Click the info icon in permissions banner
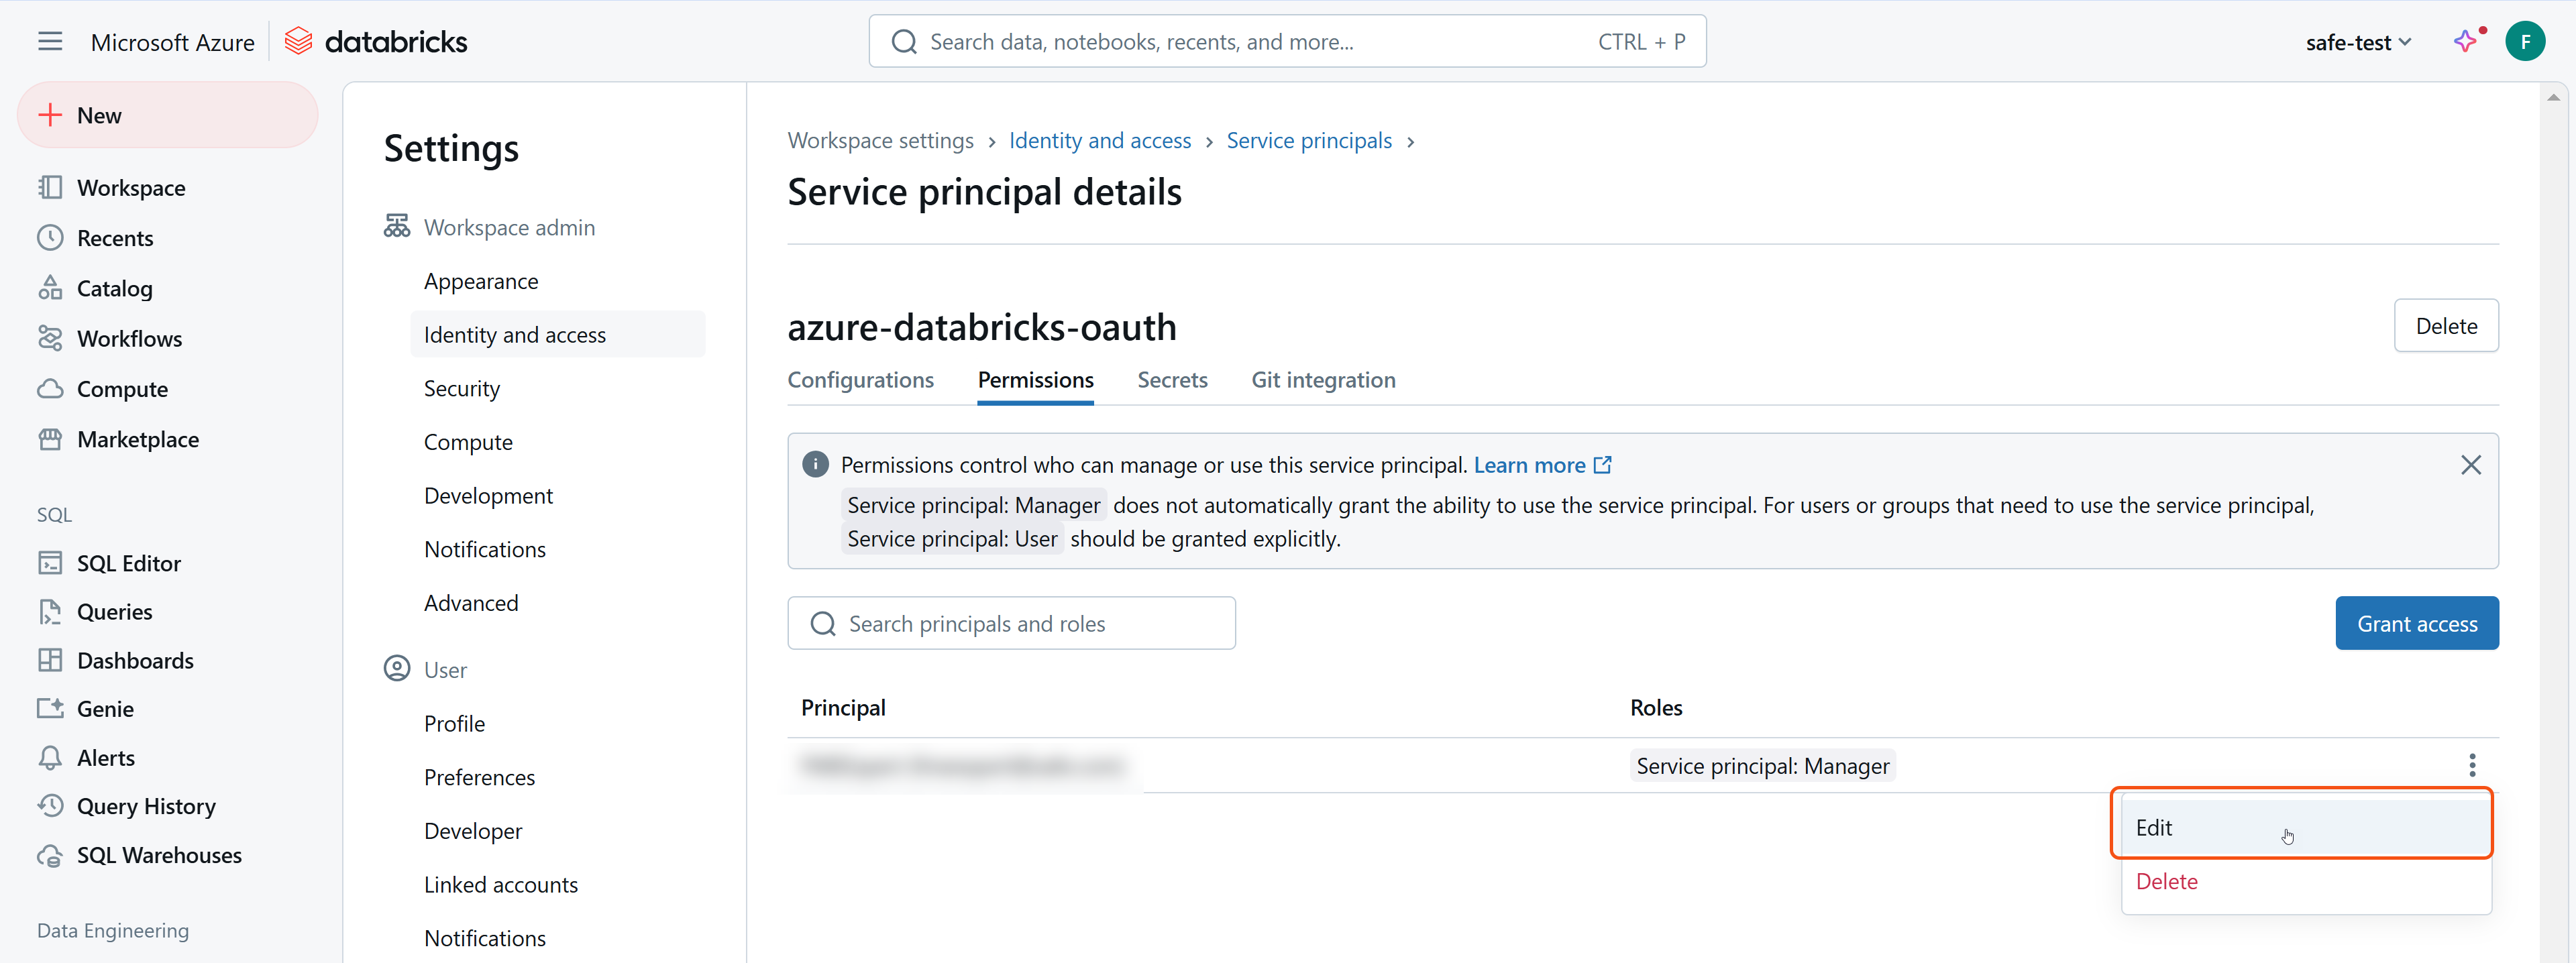Screen dimensions: 2576x963 point(815,464)
